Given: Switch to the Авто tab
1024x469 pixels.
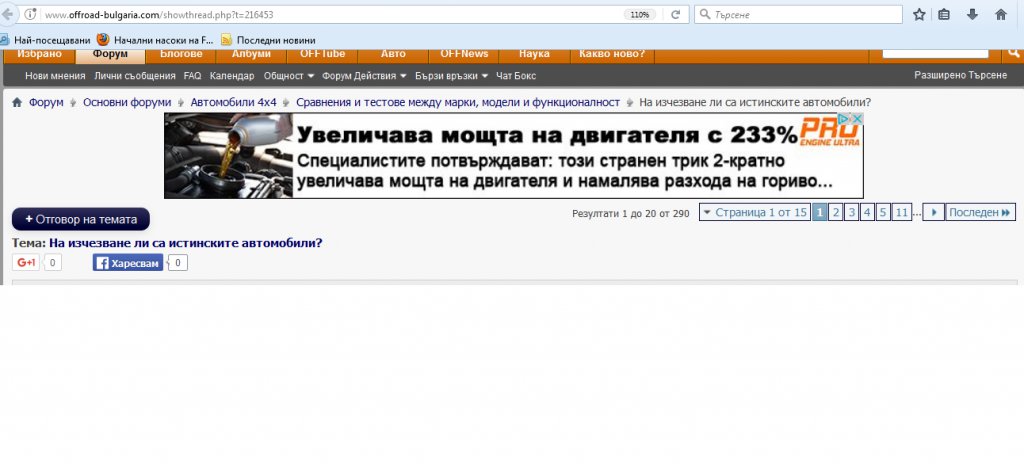Looking at the screenshot, I should click(393, 54).
